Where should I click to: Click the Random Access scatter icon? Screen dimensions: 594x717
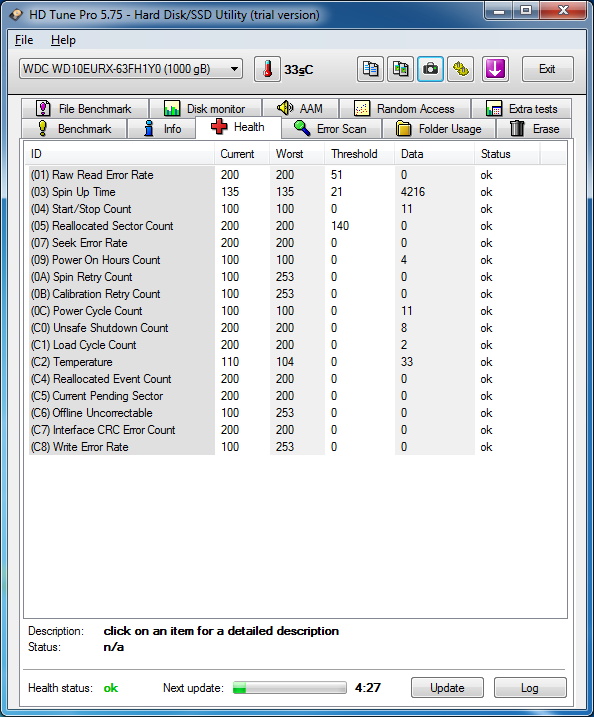(362, 109)
